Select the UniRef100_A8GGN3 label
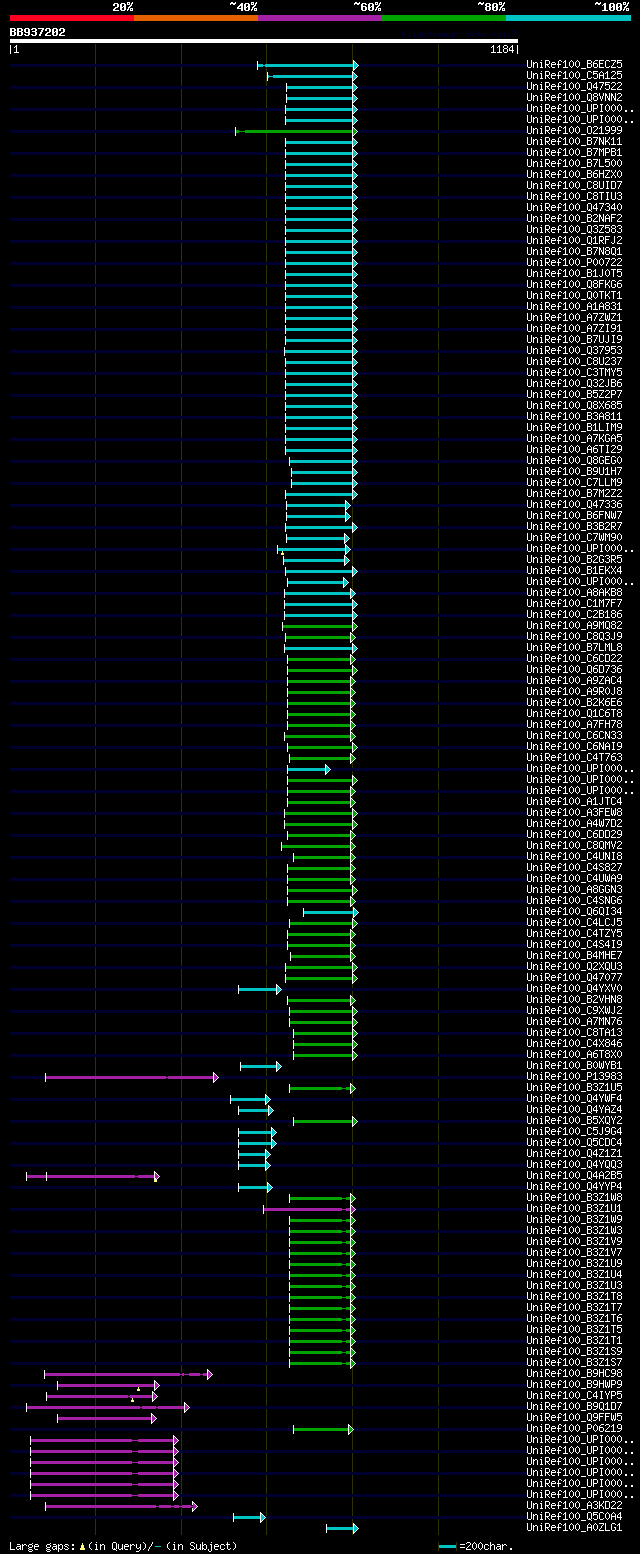The image size is (640, 1554). 573,889
